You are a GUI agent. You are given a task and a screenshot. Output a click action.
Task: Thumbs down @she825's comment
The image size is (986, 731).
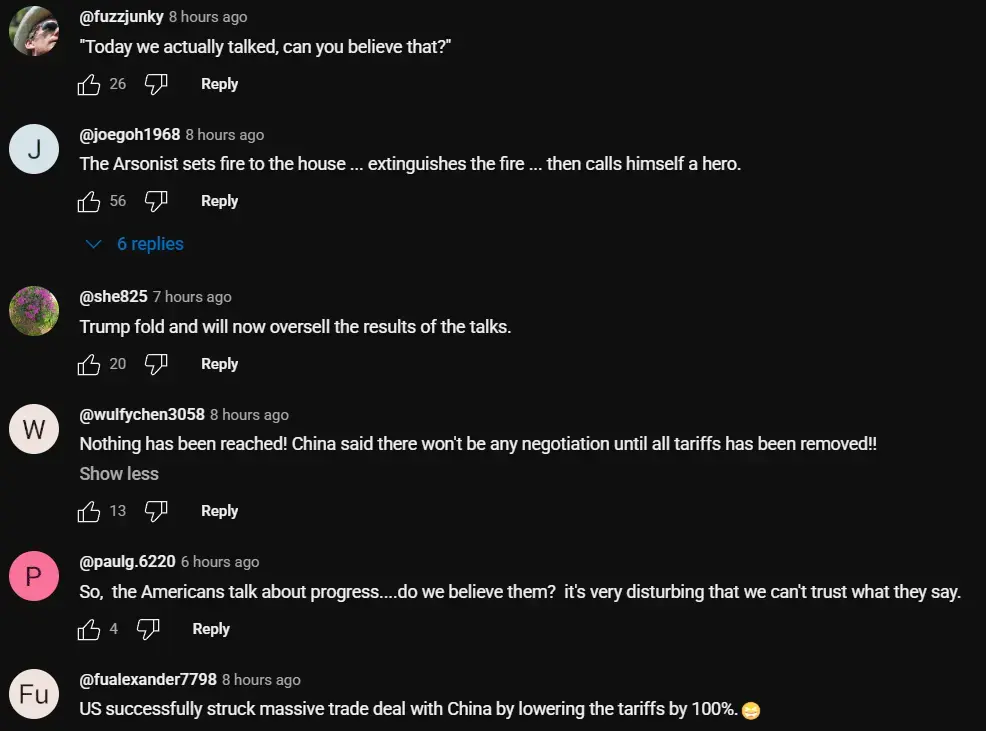pyautogui.click(x=156, y=365)
